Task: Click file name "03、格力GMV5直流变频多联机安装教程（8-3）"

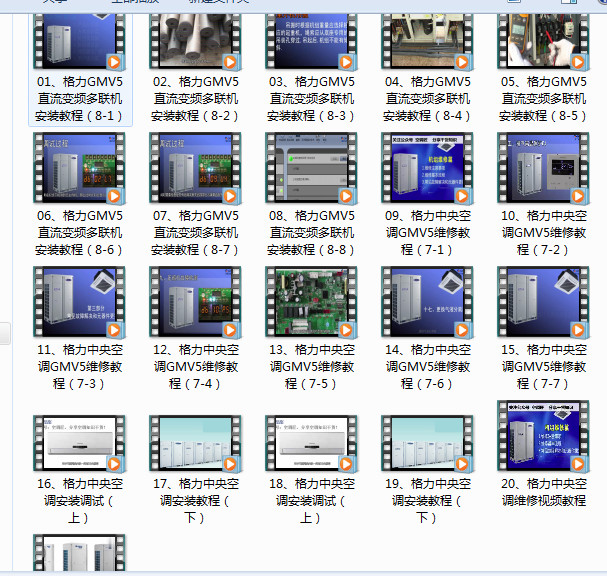Action: (x=311, y=99)
